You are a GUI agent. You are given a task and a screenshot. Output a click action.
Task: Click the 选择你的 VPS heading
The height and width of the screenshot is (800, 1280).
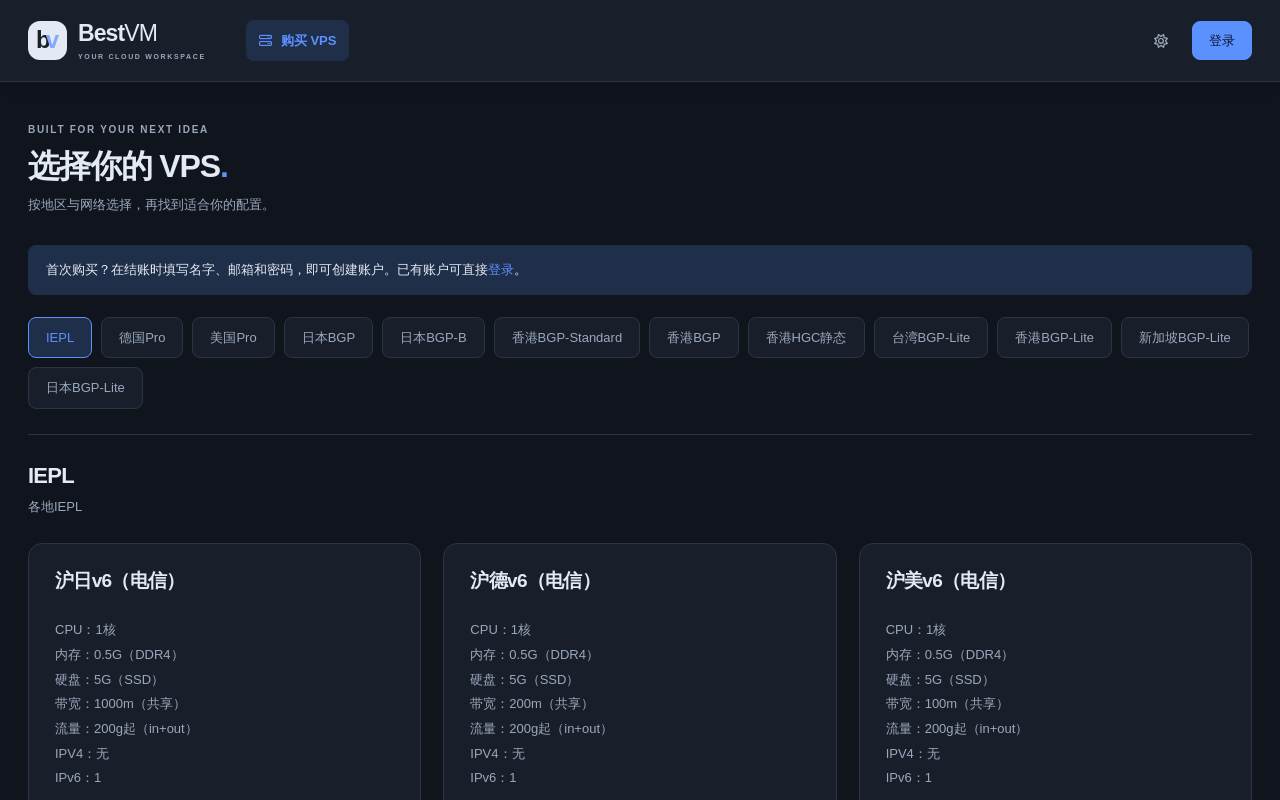click(128, 166)
